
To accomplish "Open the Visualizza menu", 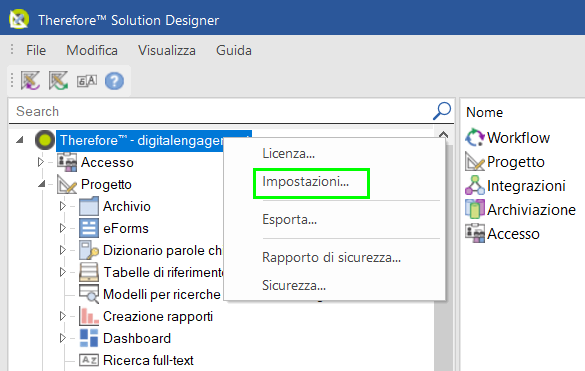I will 167,50.
